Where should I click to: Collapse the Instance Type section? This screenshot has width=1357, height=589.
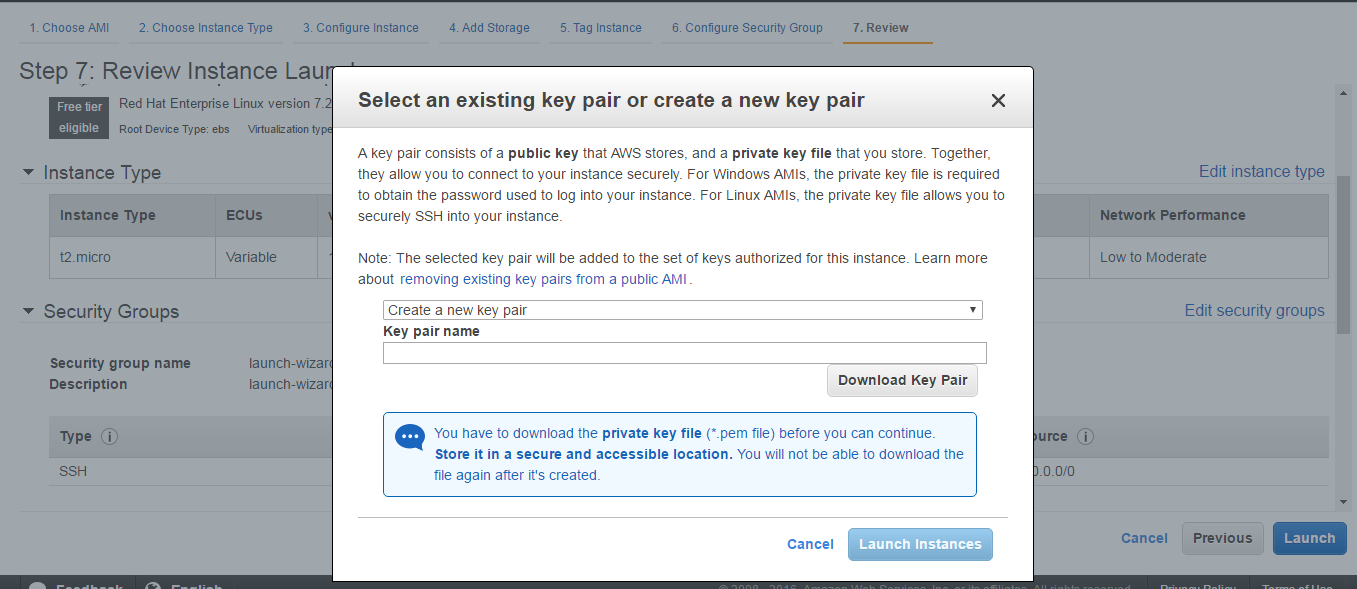click(28, 173)
